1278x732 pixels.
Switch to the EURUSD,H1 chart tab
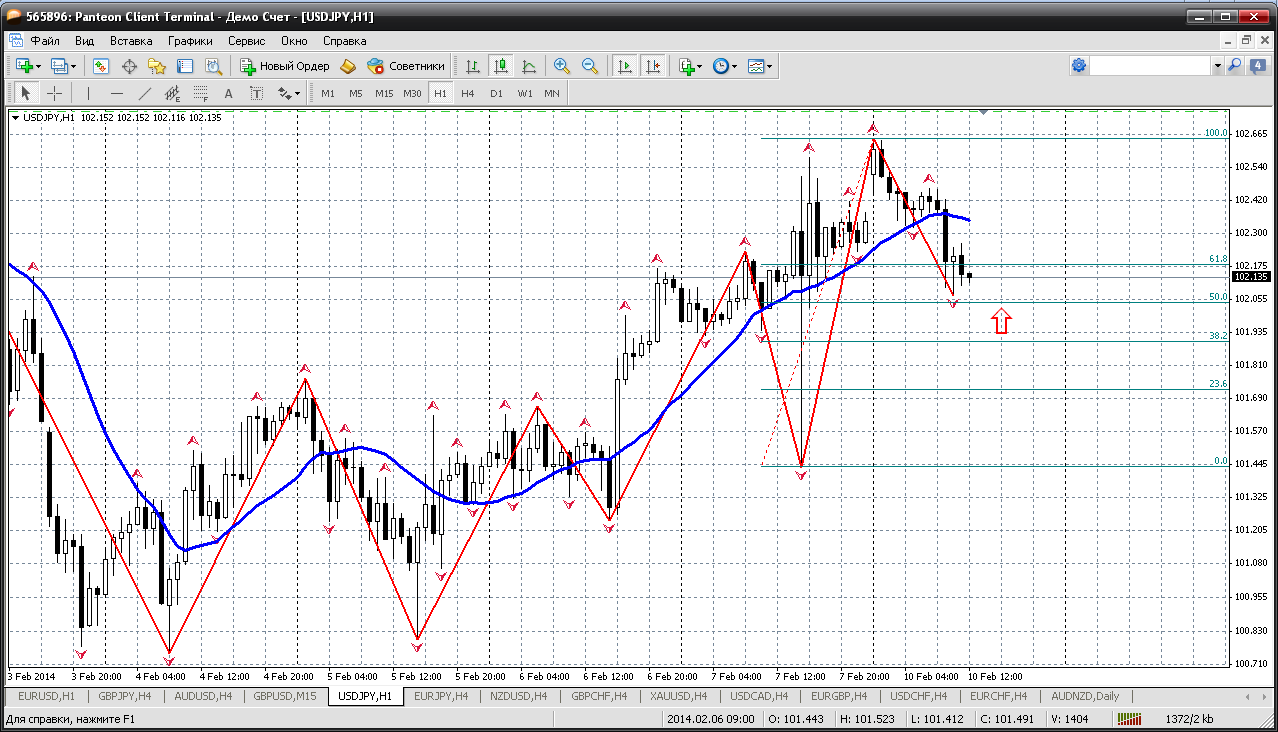tap(46, 696)
